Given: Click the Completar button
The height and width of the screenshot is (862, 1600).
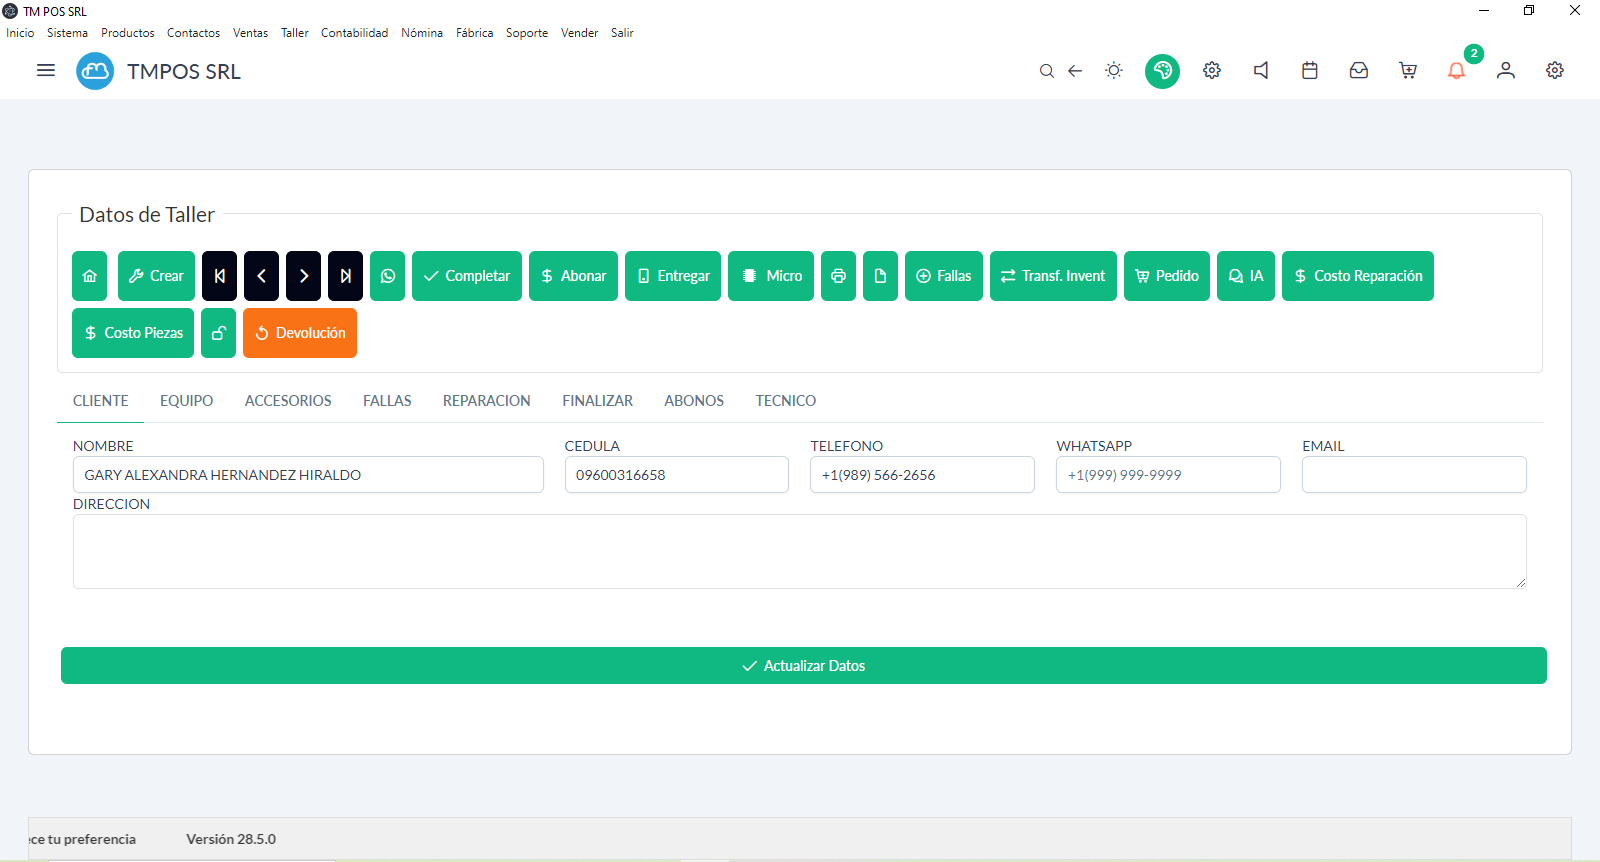Looking at the screenshot, I should point(467,276).
